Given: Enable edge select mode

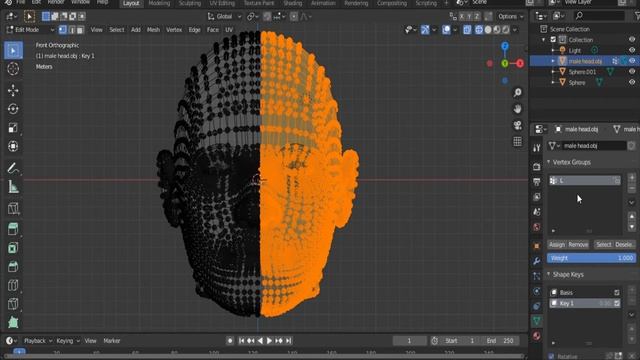Looking at the screenshot, I should click(71, 30).
